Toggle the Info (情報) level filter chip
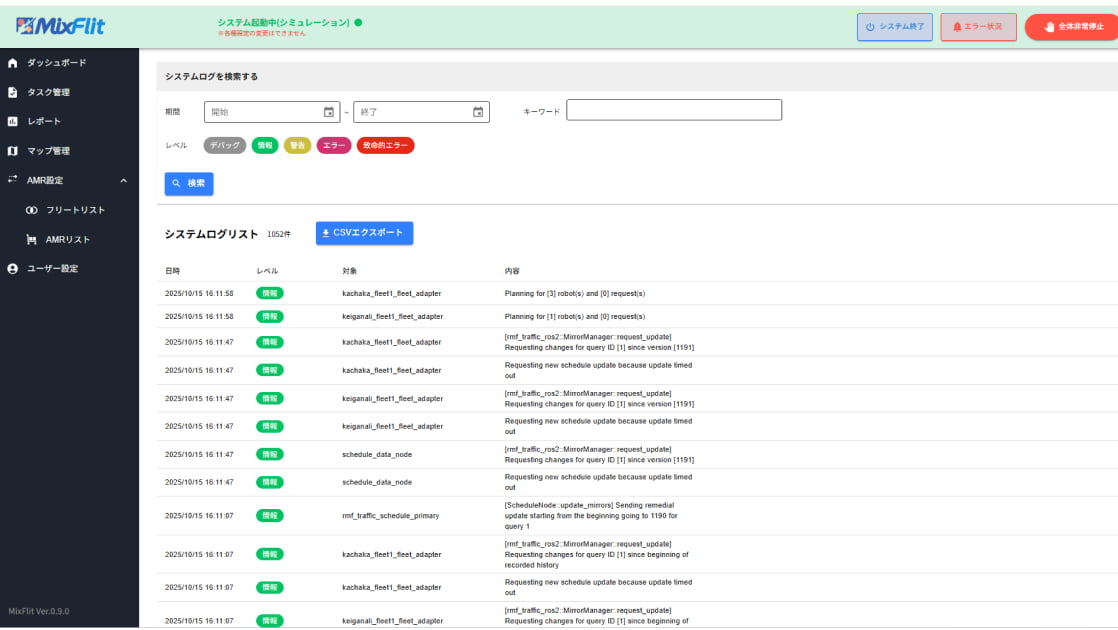The height and width of the screenshot is (630, 1118). coord(265,145)
